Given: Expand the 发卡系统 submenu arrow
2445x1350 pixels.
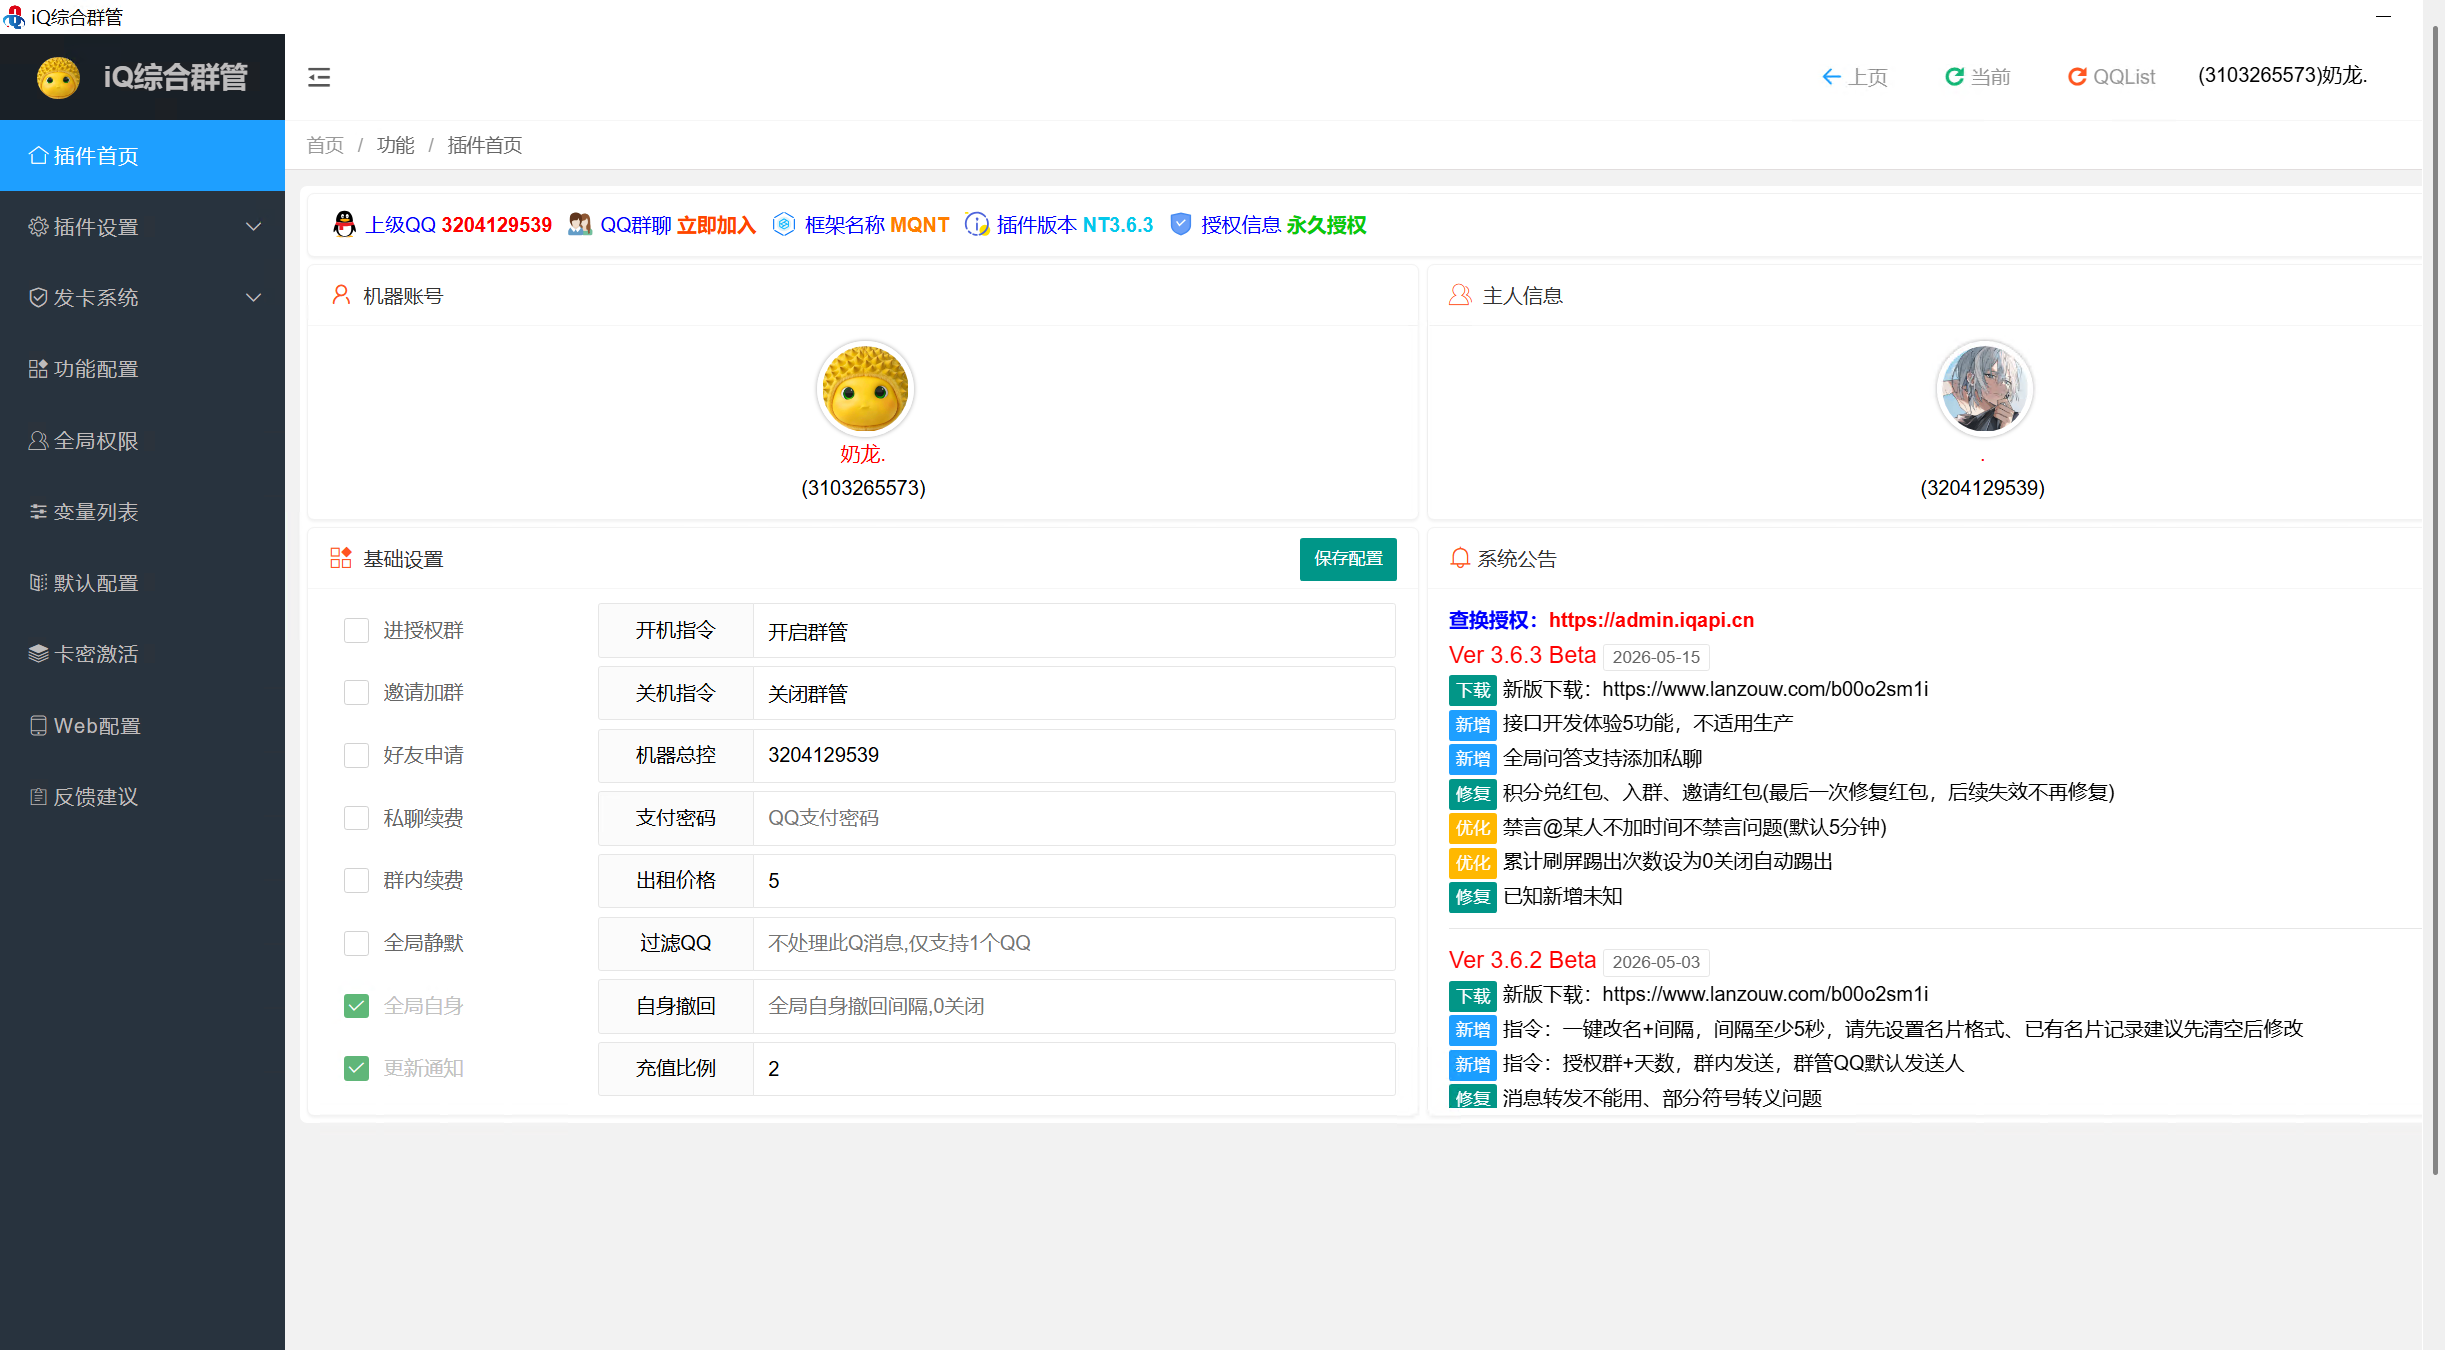Looking at the screenshot, I should [x=254, y=297].
